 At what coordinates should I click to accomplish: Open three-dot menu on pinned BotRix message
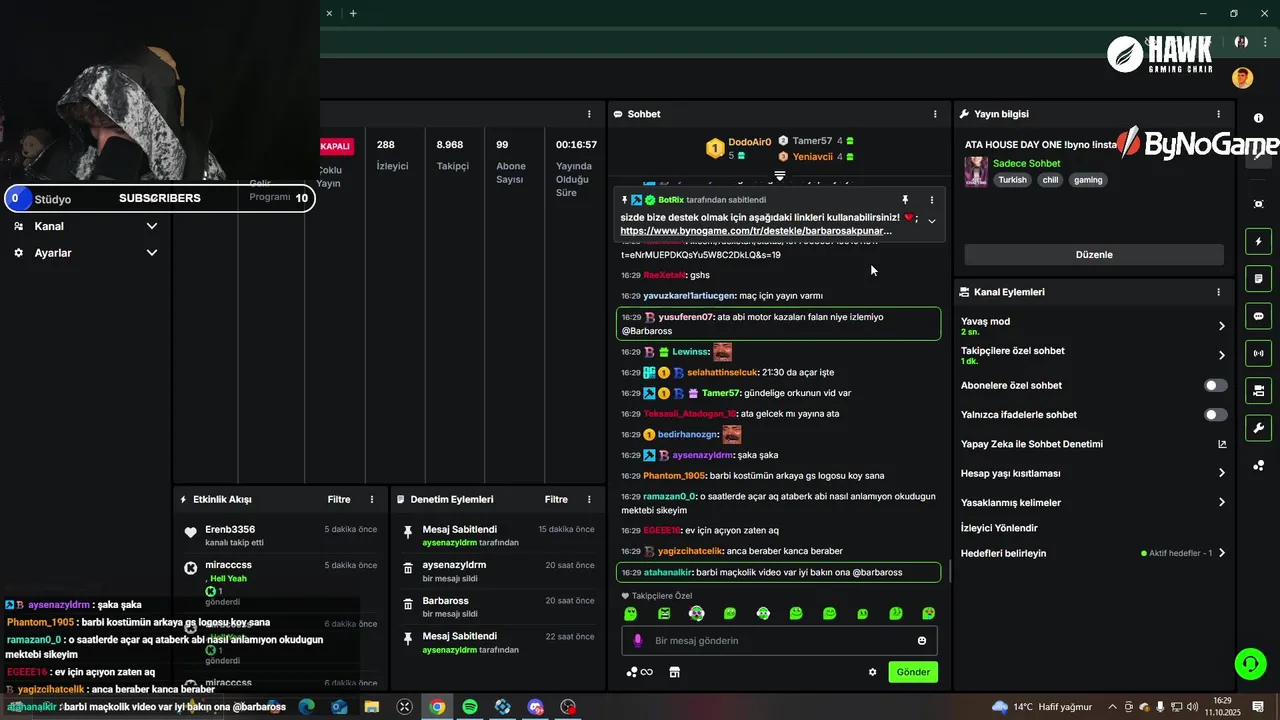tap(932, 200)
